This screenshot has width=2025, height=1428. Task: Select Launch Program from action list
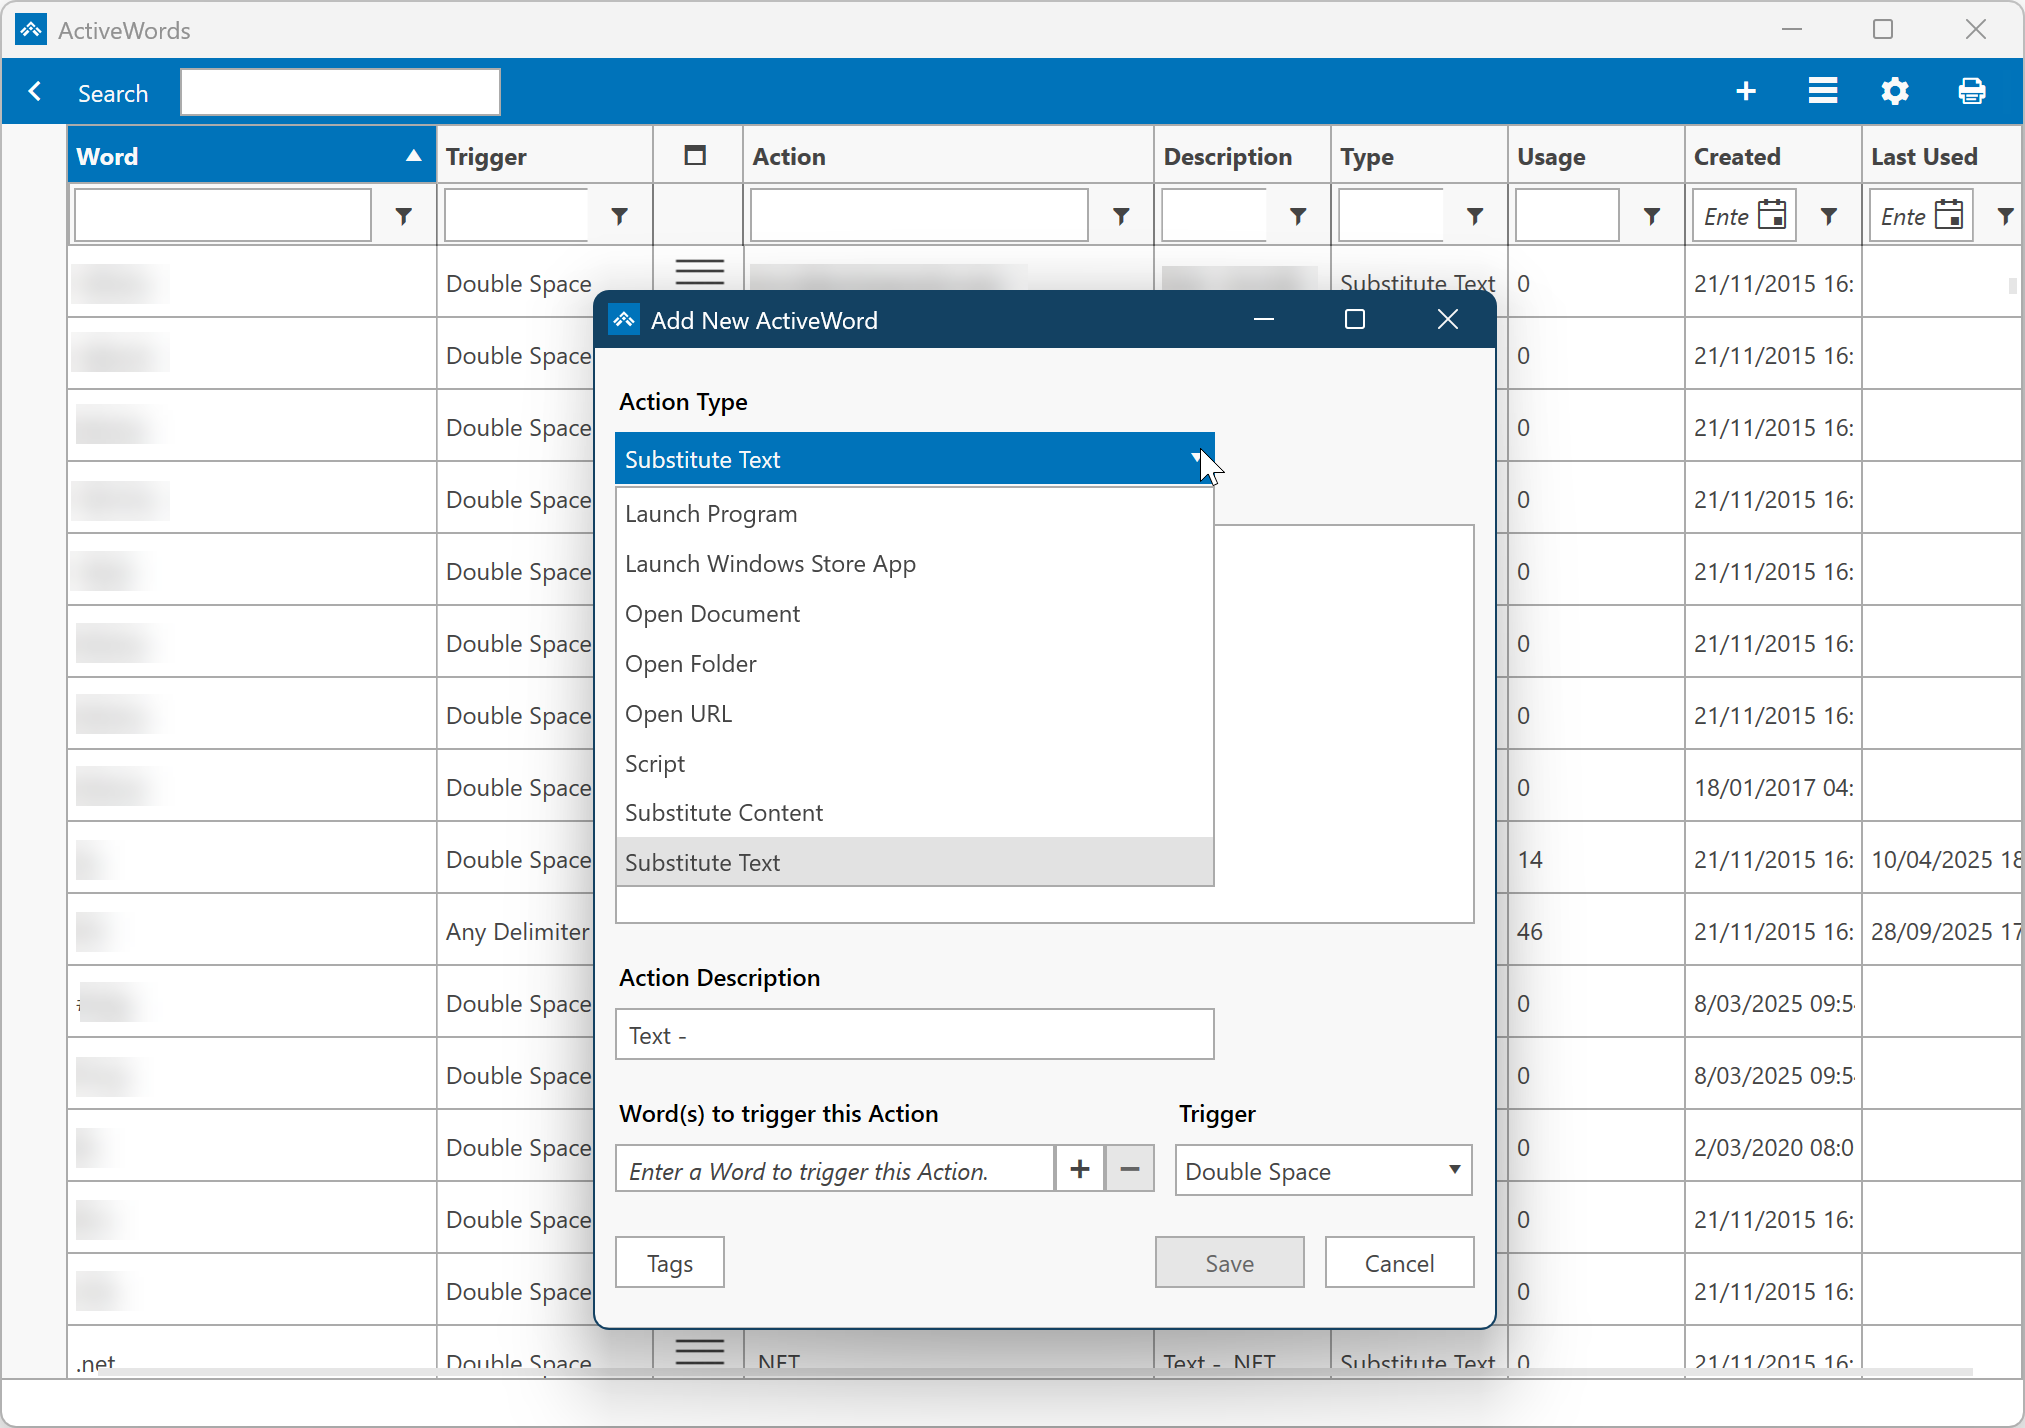click(711, 514)
